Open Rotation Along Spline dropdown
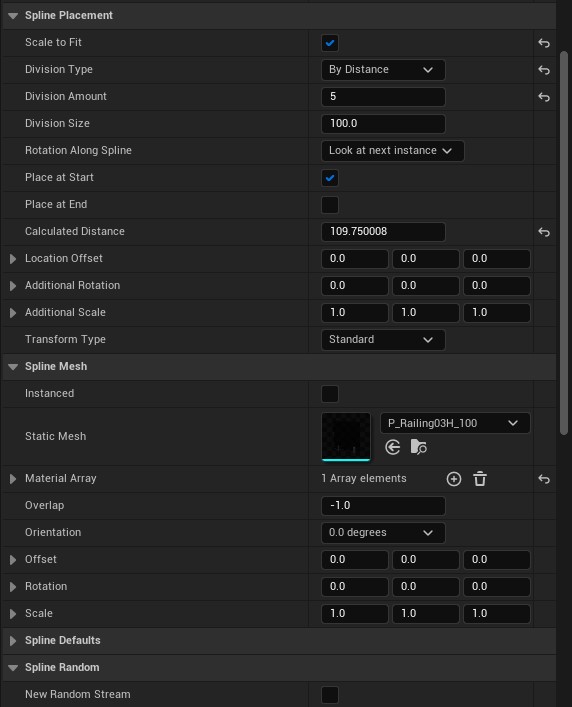The width and height of the screenshot is (572, 707). (393, 151)
